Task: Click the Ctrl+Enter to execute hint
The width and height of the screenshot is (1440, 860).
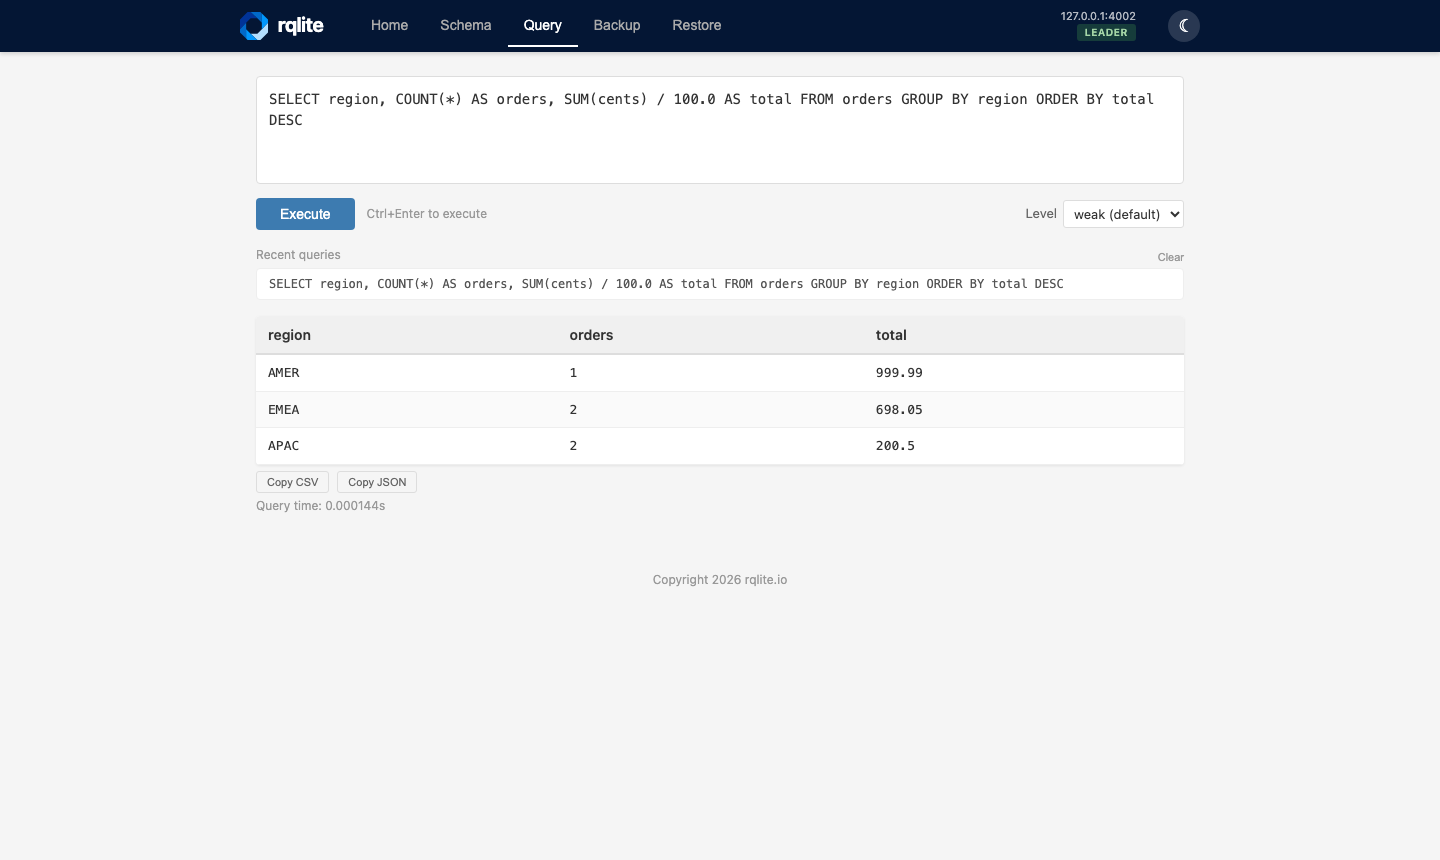Action: (427, 214)
